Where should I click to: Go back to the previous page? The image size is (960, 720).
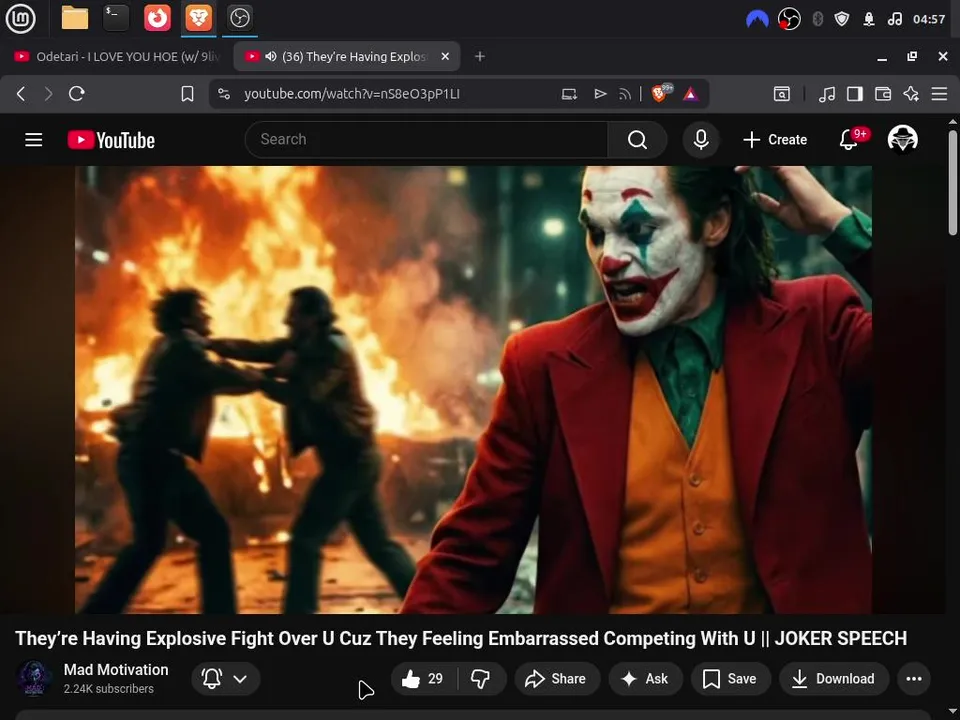coord(21,94)
